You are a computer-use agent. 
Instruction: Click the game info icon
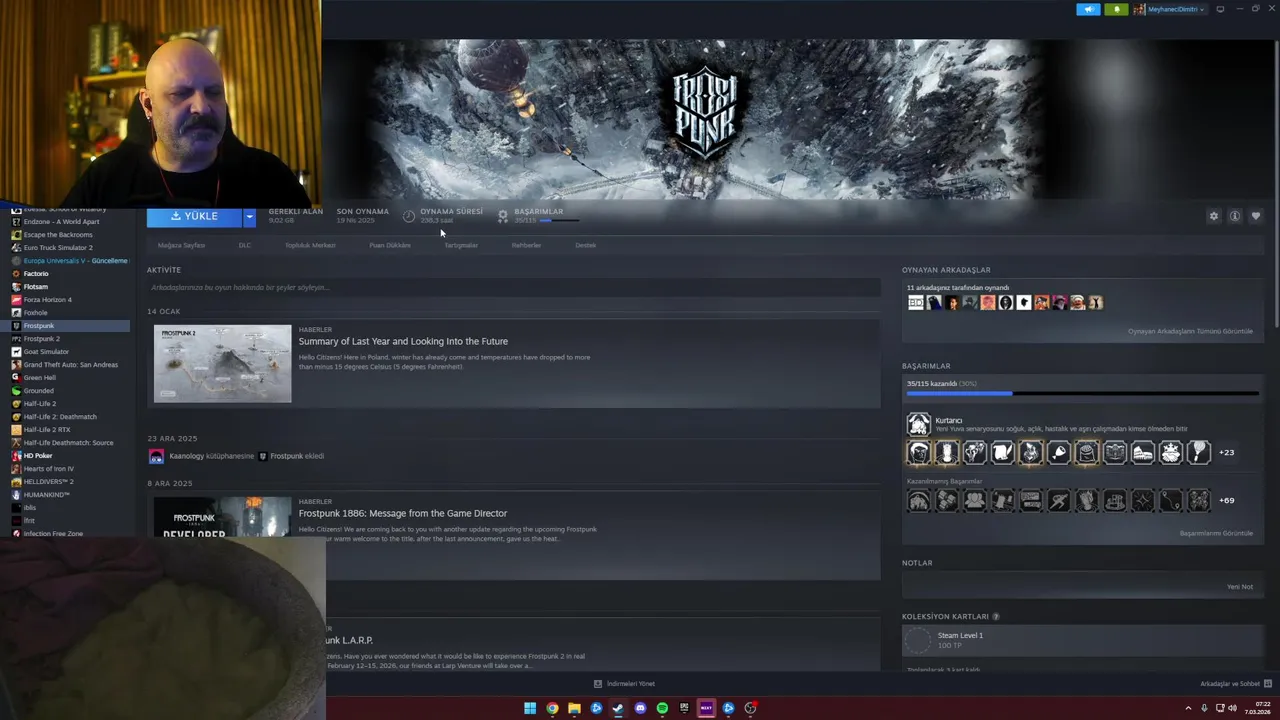coord(1235,216)
